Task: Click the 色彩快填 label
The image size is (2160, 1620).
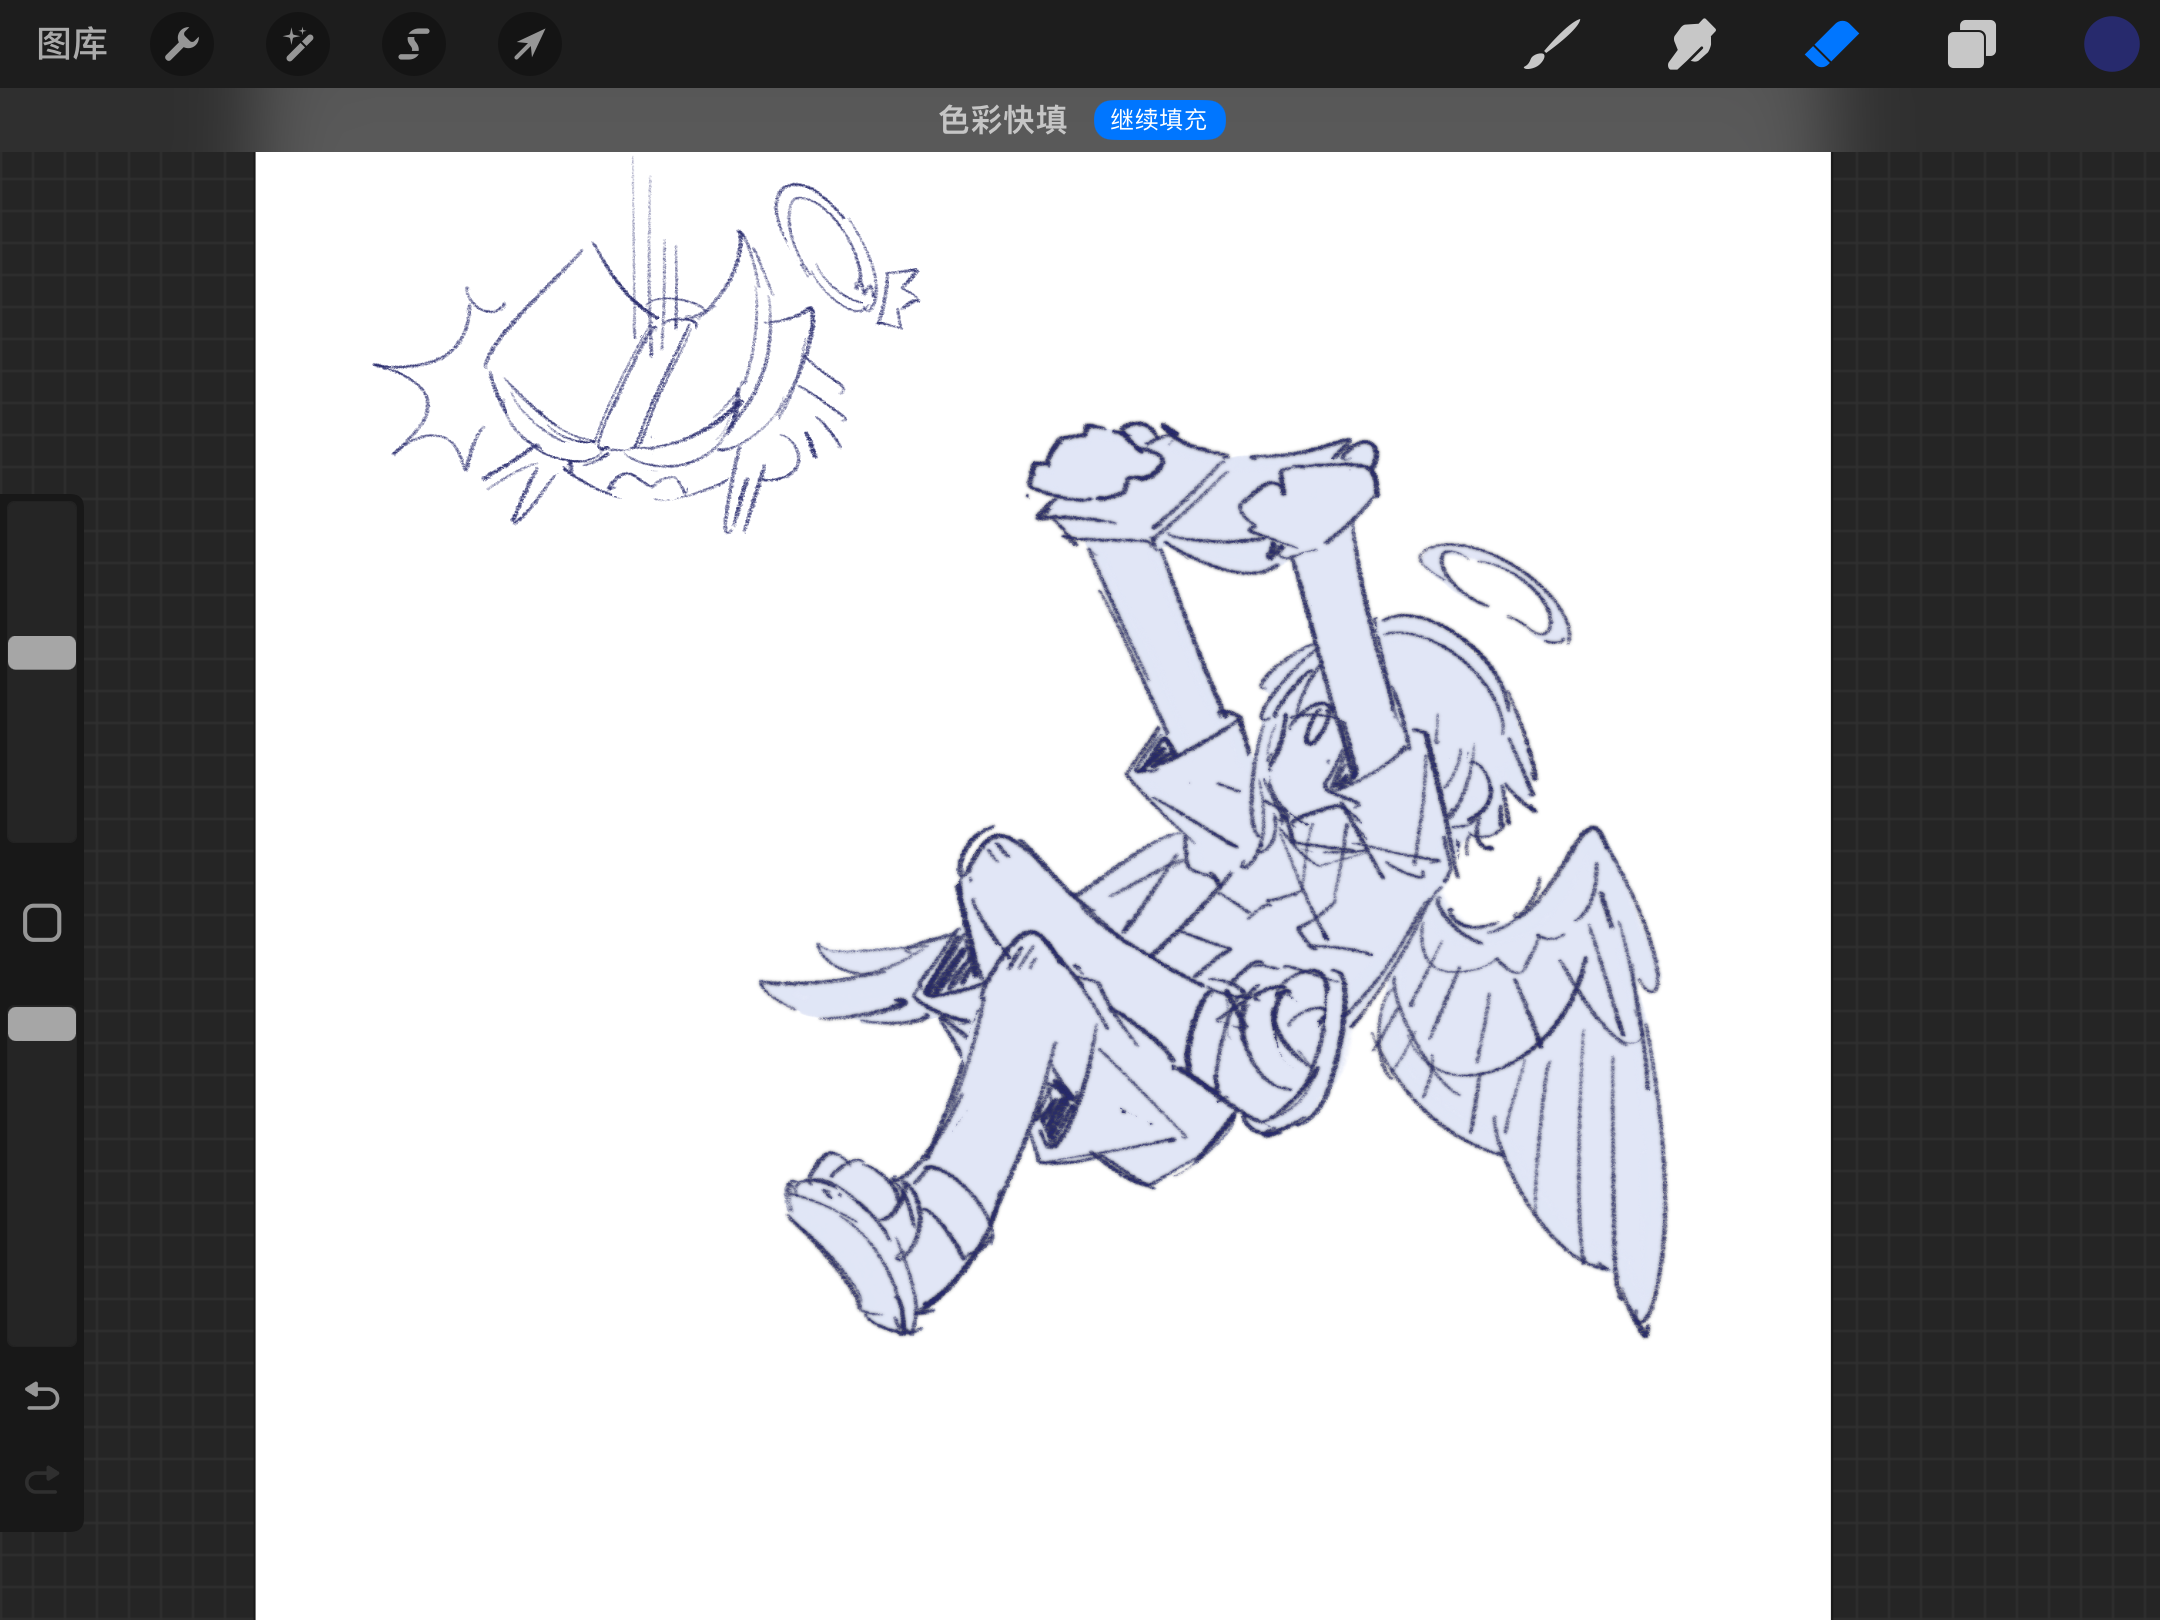Action: pyautogui.click(x=1003, y=120)
